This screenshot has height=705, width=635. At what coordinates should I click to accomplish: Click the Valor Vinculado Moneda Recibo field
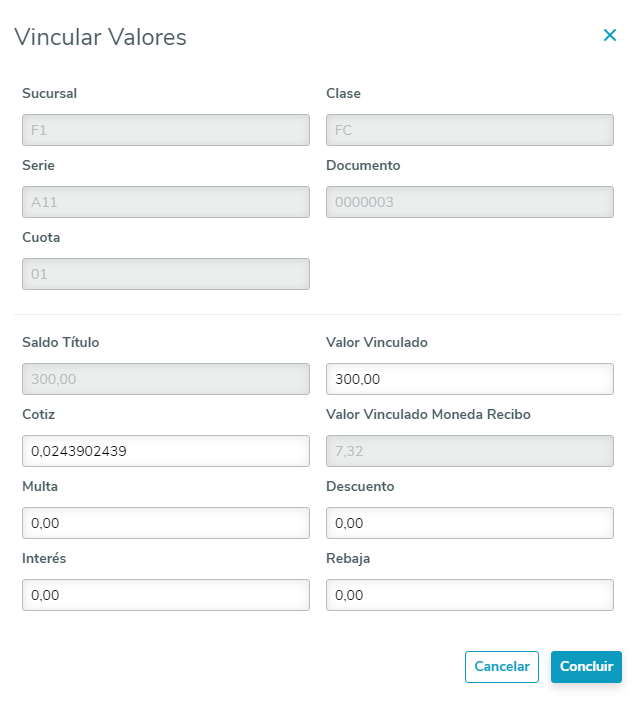coord(469,451)
